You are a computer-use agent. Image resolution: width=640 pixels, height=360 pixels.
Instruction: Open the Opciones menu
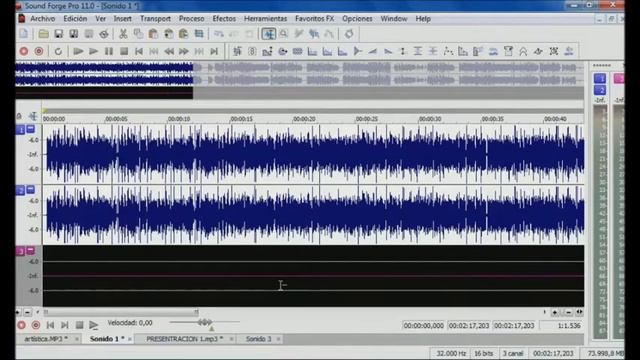(357, 19)
